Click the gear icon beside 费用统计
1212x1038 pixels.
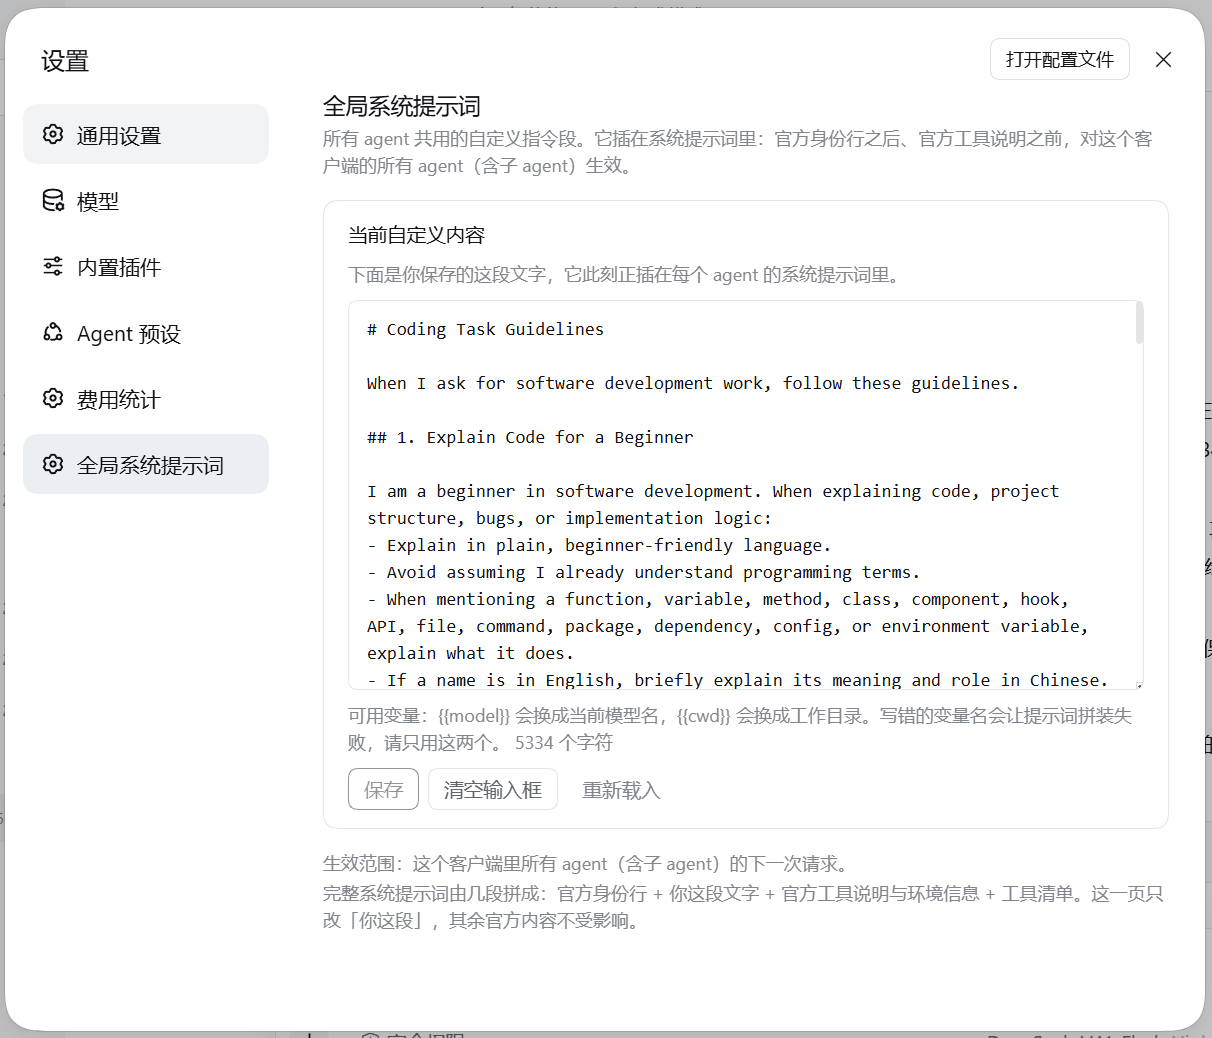(x=53, y=398)
